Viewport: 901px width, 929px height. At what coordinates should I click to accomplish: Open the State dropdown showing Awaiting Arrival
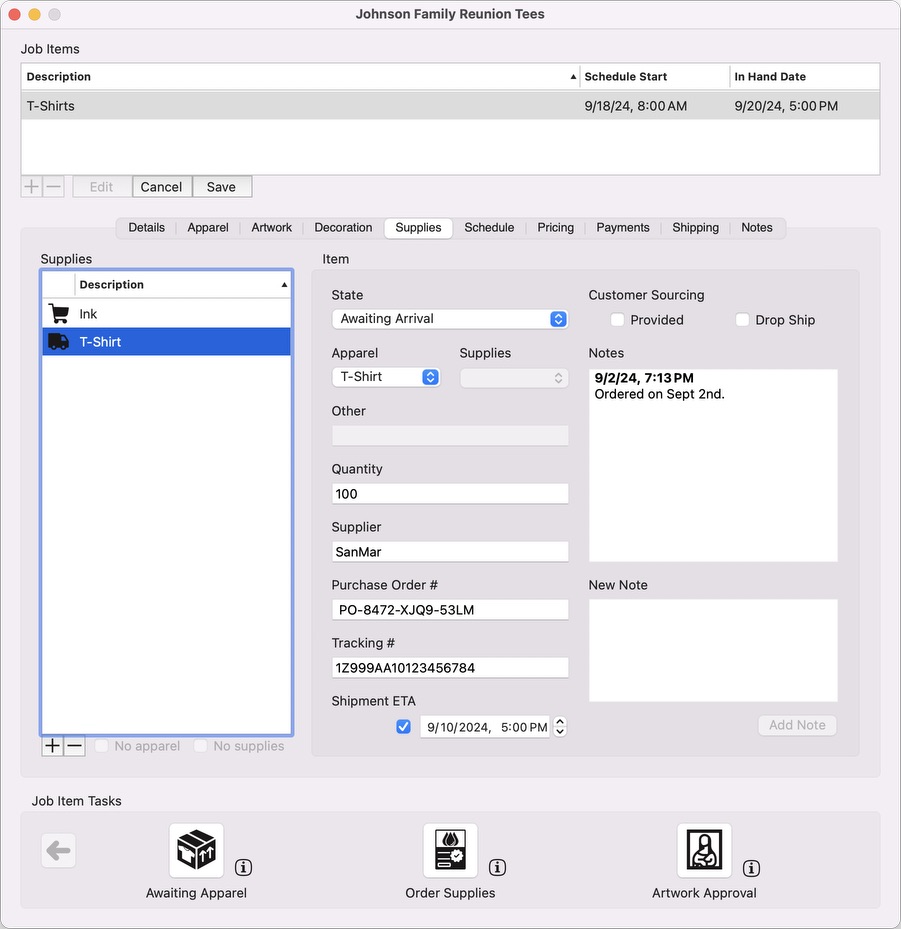coord(450,319)
